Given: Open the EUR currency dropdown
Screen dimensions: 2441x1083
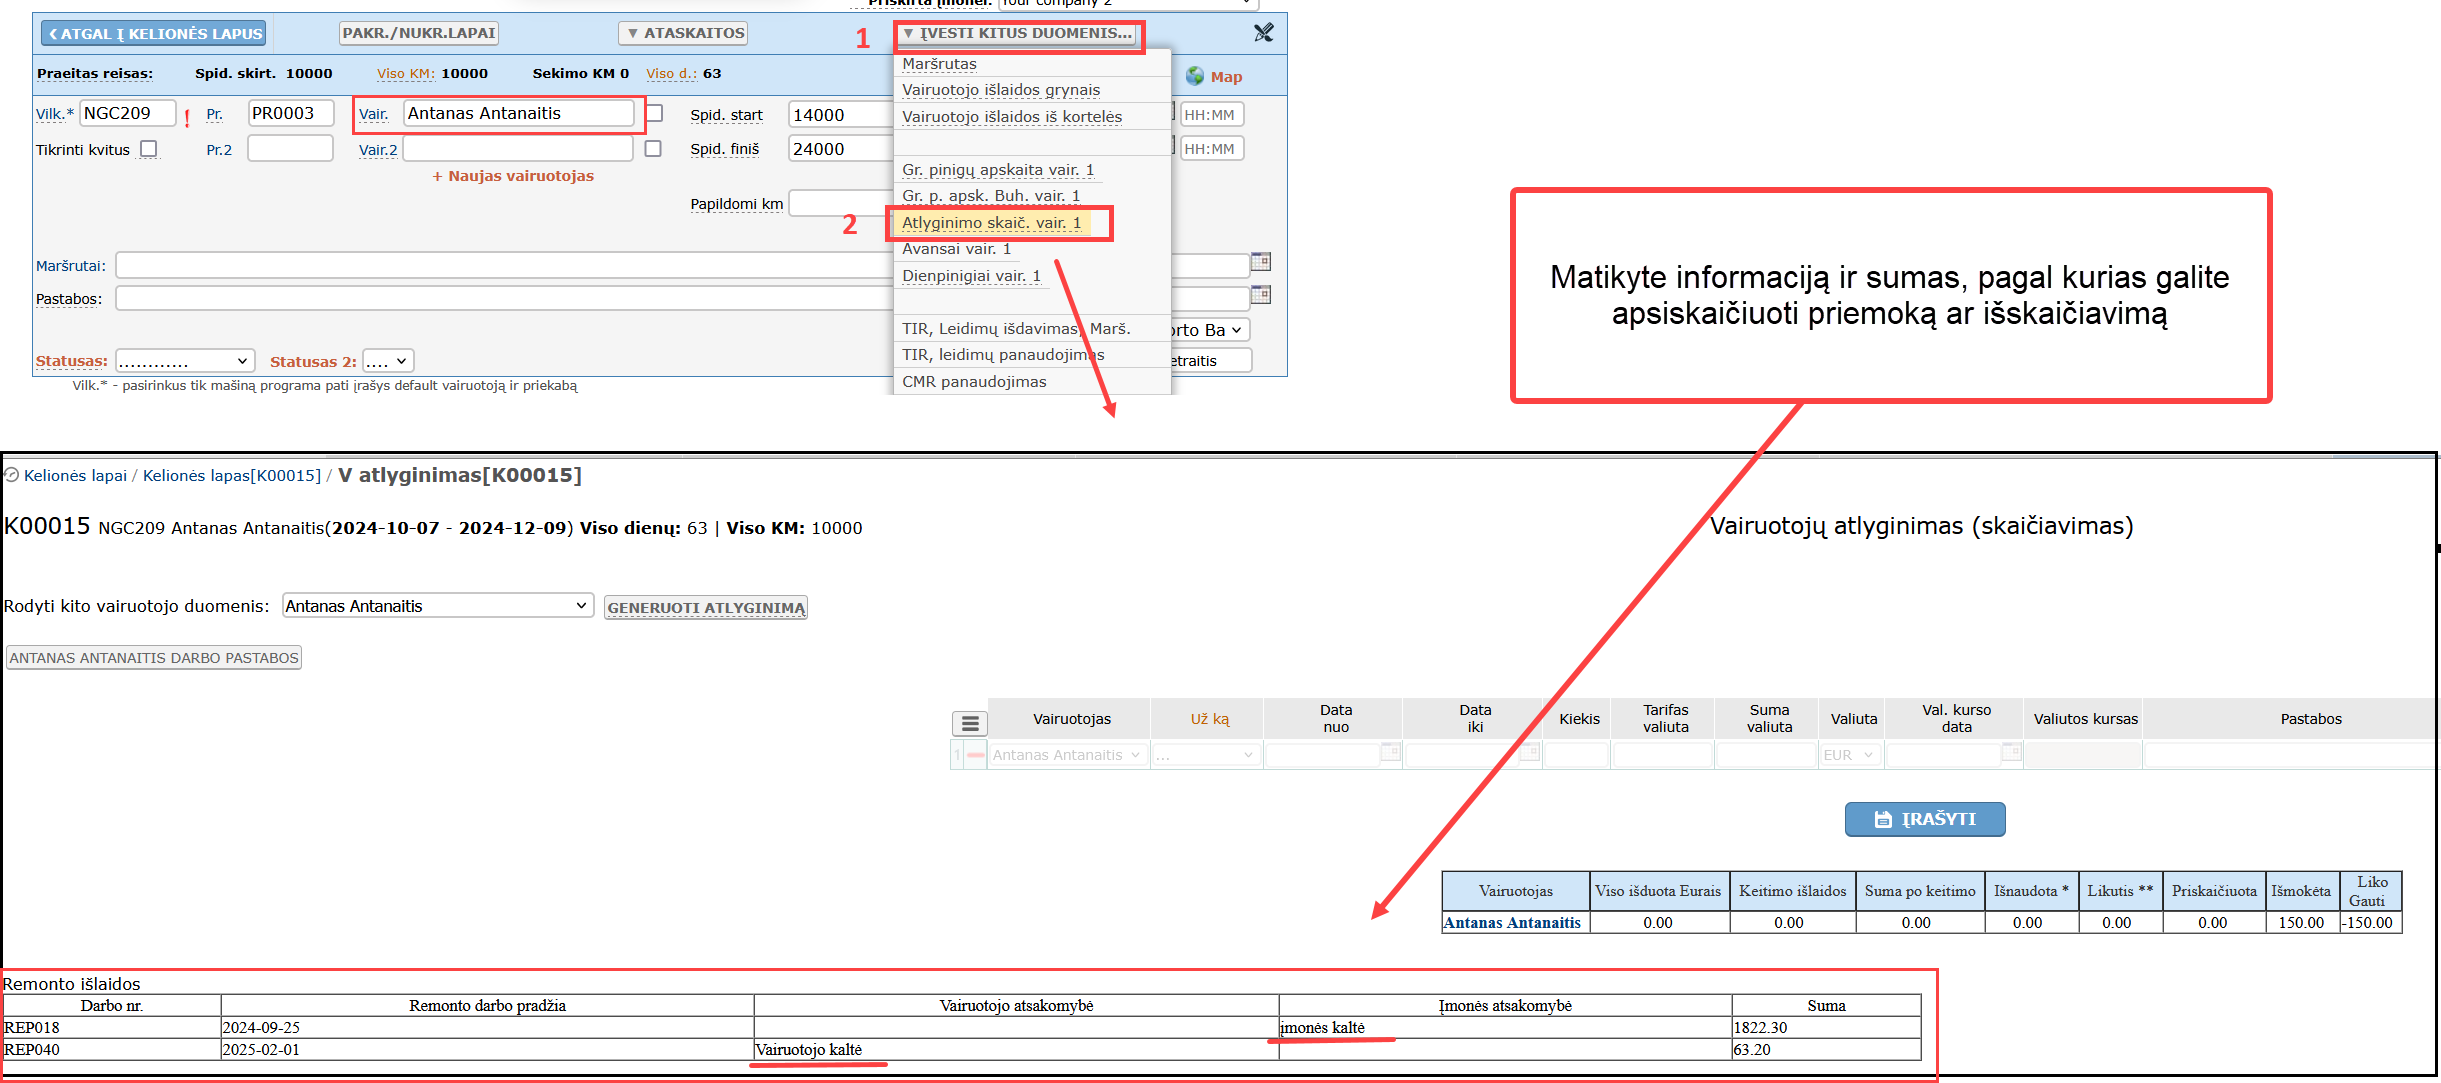Looking at the screenshot, I should [x=1850, y=755].
